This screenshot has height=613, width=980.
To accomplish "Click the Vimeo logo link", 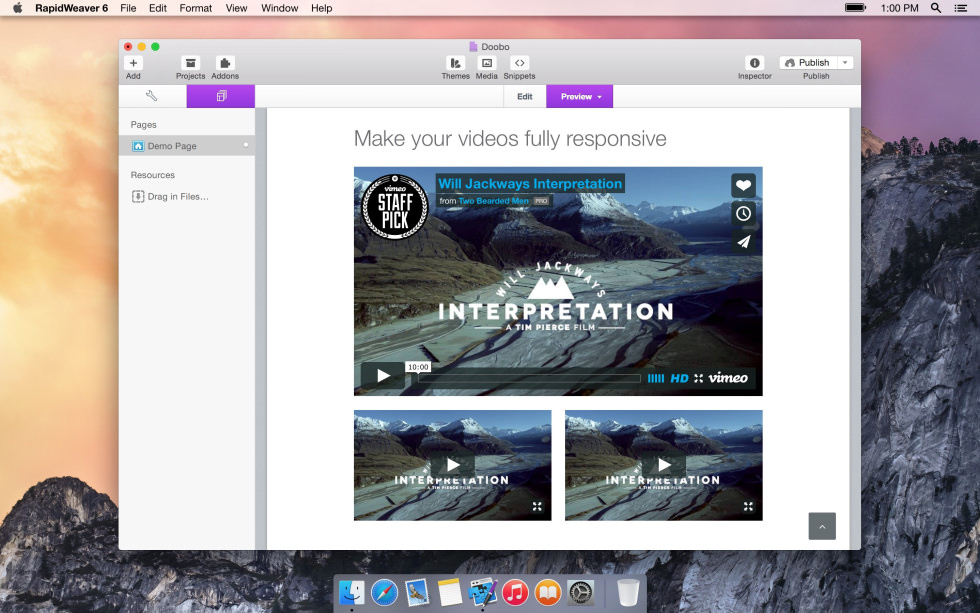I will (728, 377).
